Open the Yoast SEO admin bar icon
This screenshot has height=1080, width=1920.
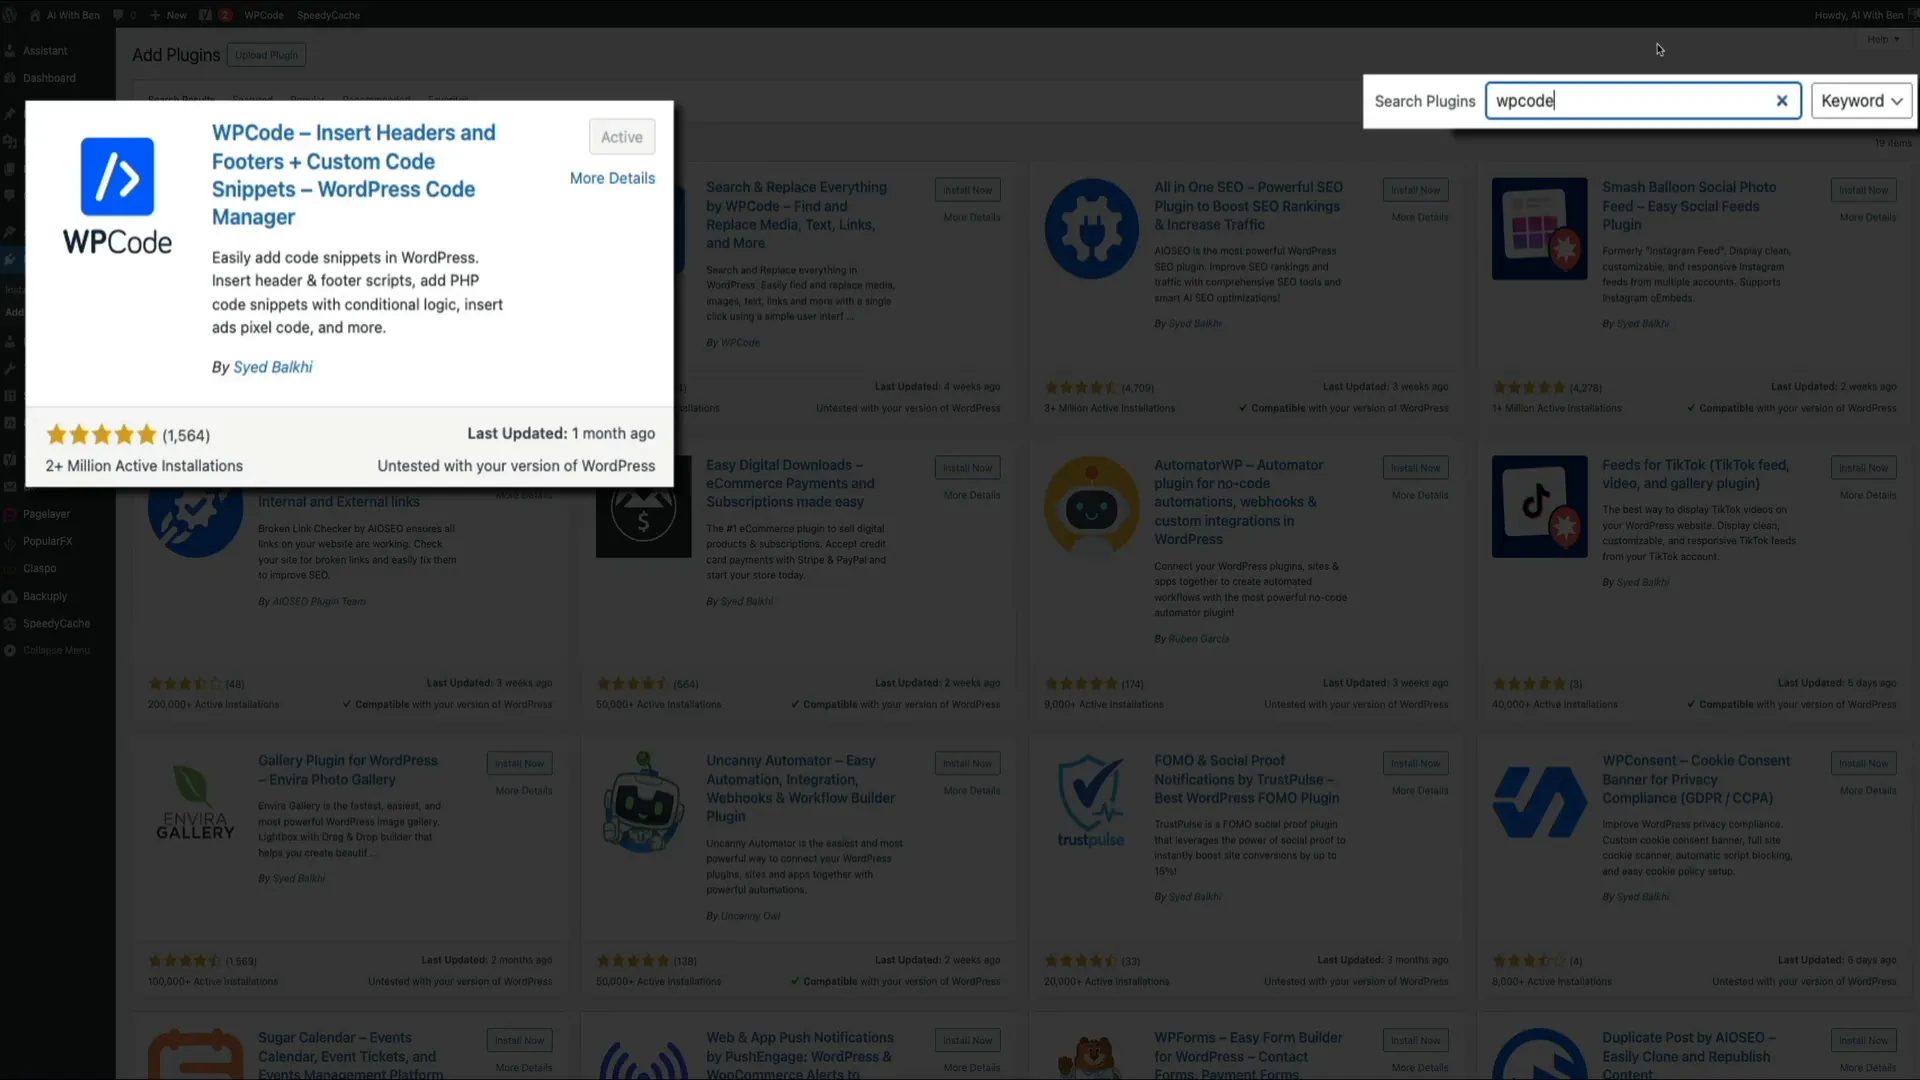point(206,15)
